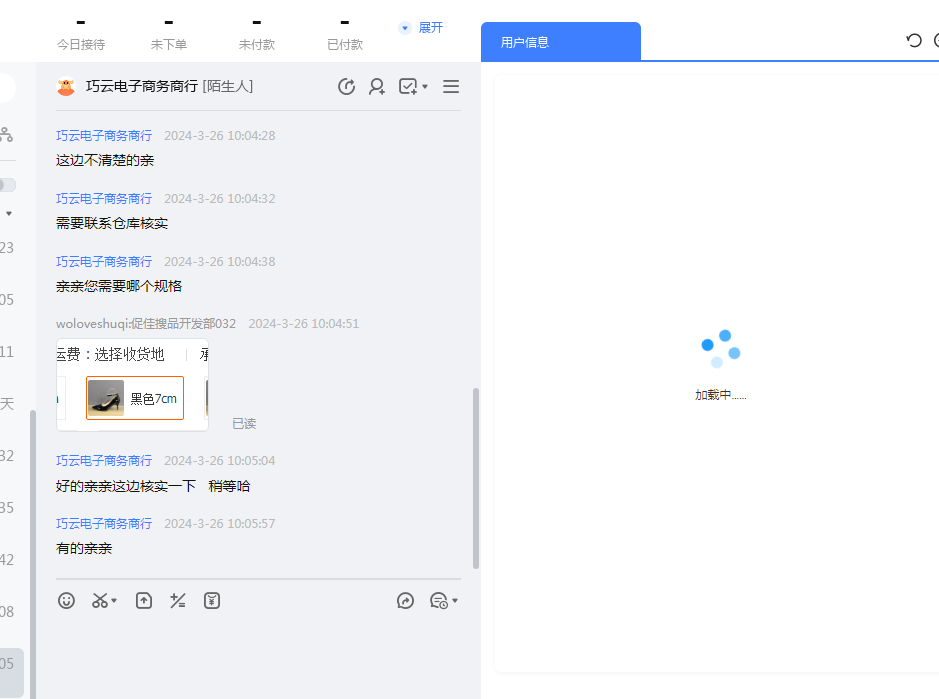The height and width of the screenshot is (699, 939).
Task: Click the undo arrow at top right
Action: coord(913,40)
